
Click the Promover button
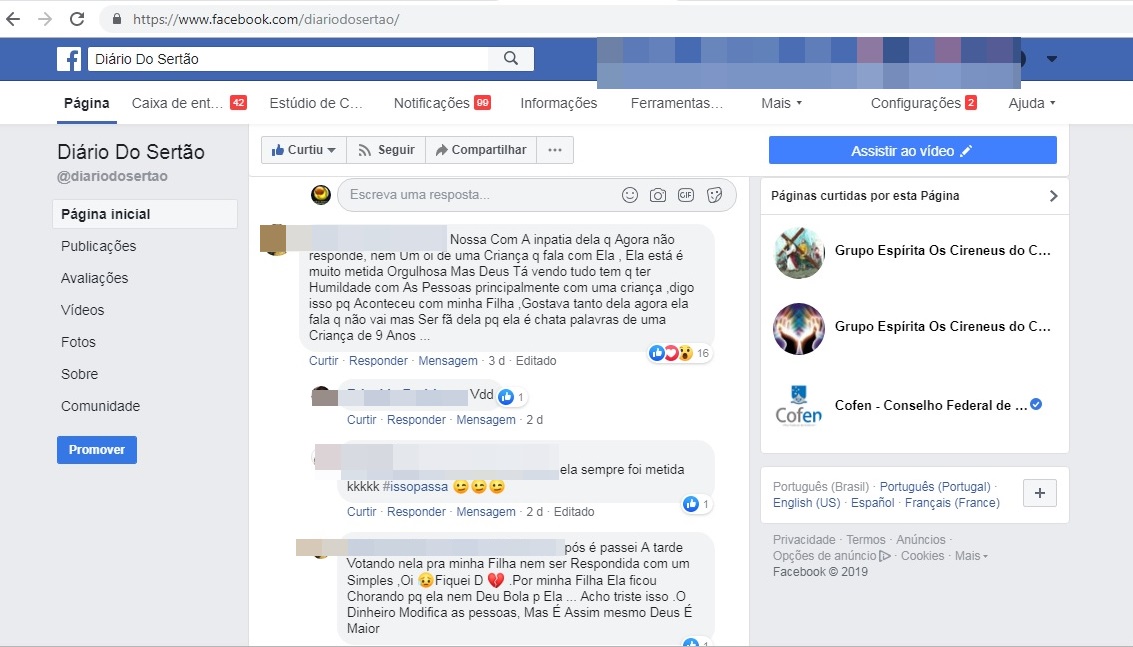97,450
